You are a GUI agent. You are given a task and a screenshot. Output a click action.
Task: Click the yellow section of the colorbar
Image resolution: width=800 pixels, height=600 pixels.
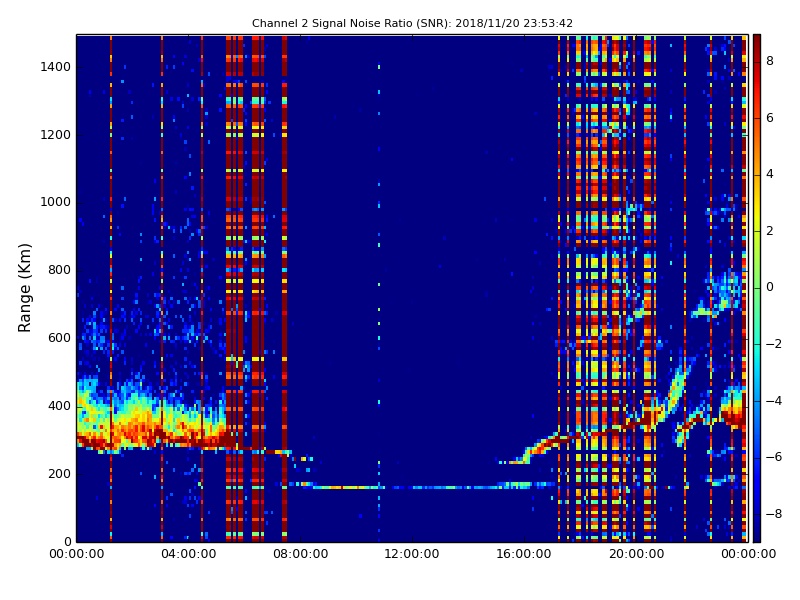click(757, 209)
